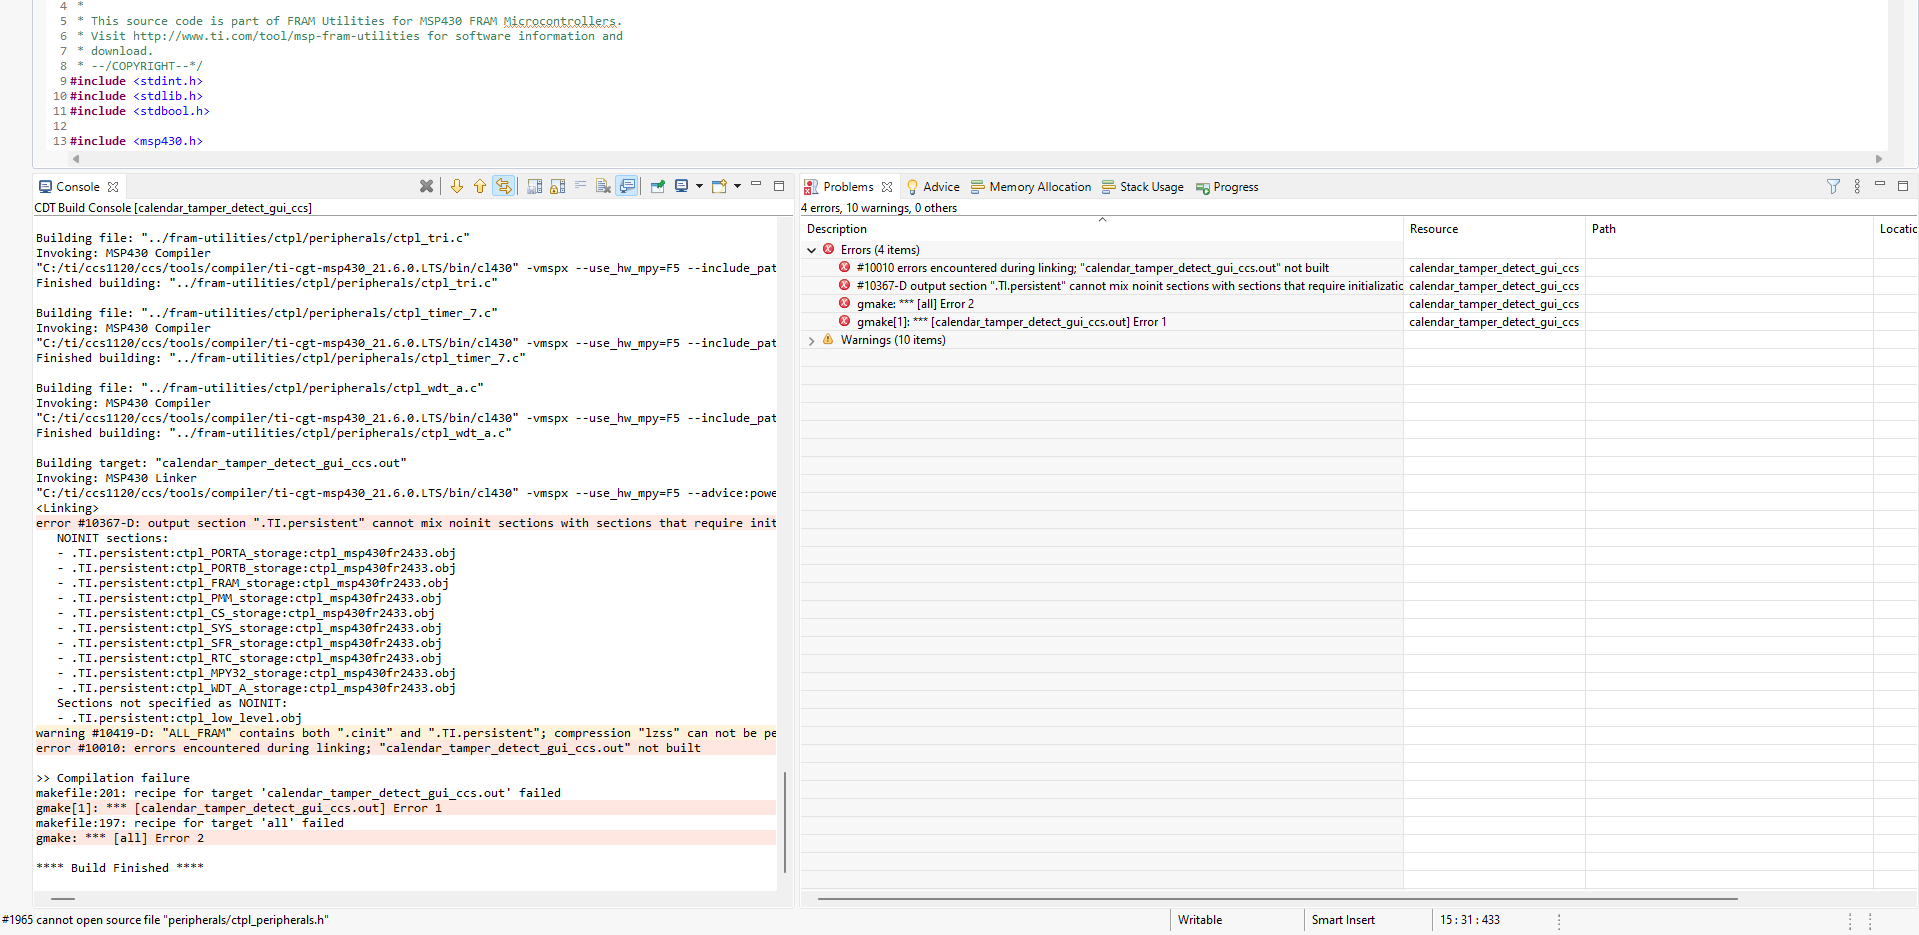Close the Problems tab with its X
This screenshot has width=1919, height=935.
pyautogui.click(x=887, y=187)
